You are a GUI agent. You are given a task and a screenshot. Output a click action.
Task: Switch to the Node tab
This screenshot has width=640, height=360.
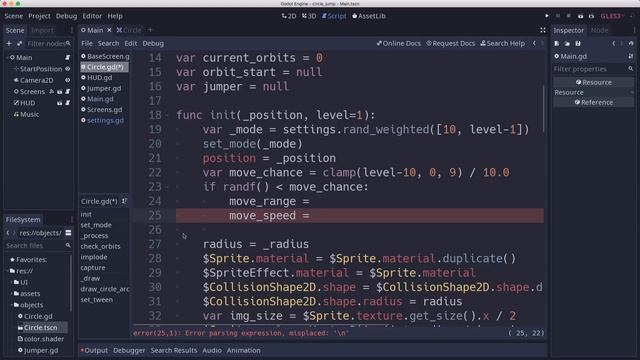click(599, 30)
